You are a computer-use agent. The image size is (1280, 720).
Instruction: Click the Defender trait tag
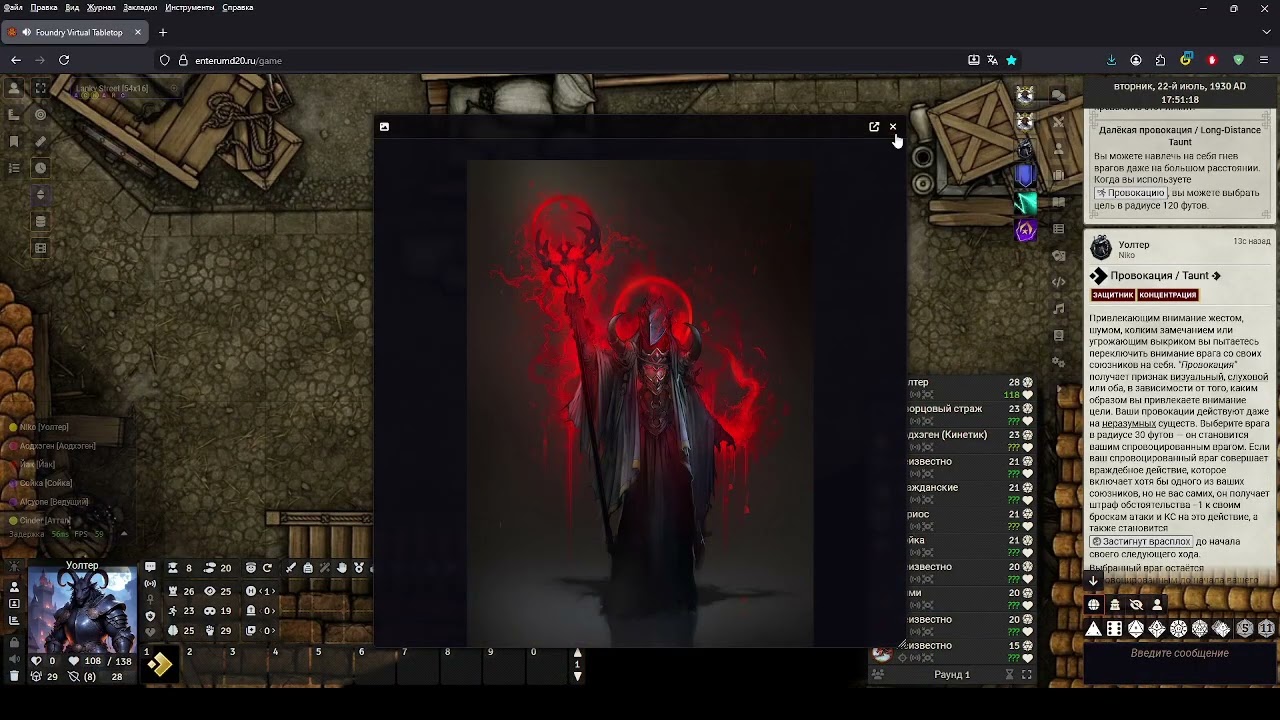tap(1113, 295)
